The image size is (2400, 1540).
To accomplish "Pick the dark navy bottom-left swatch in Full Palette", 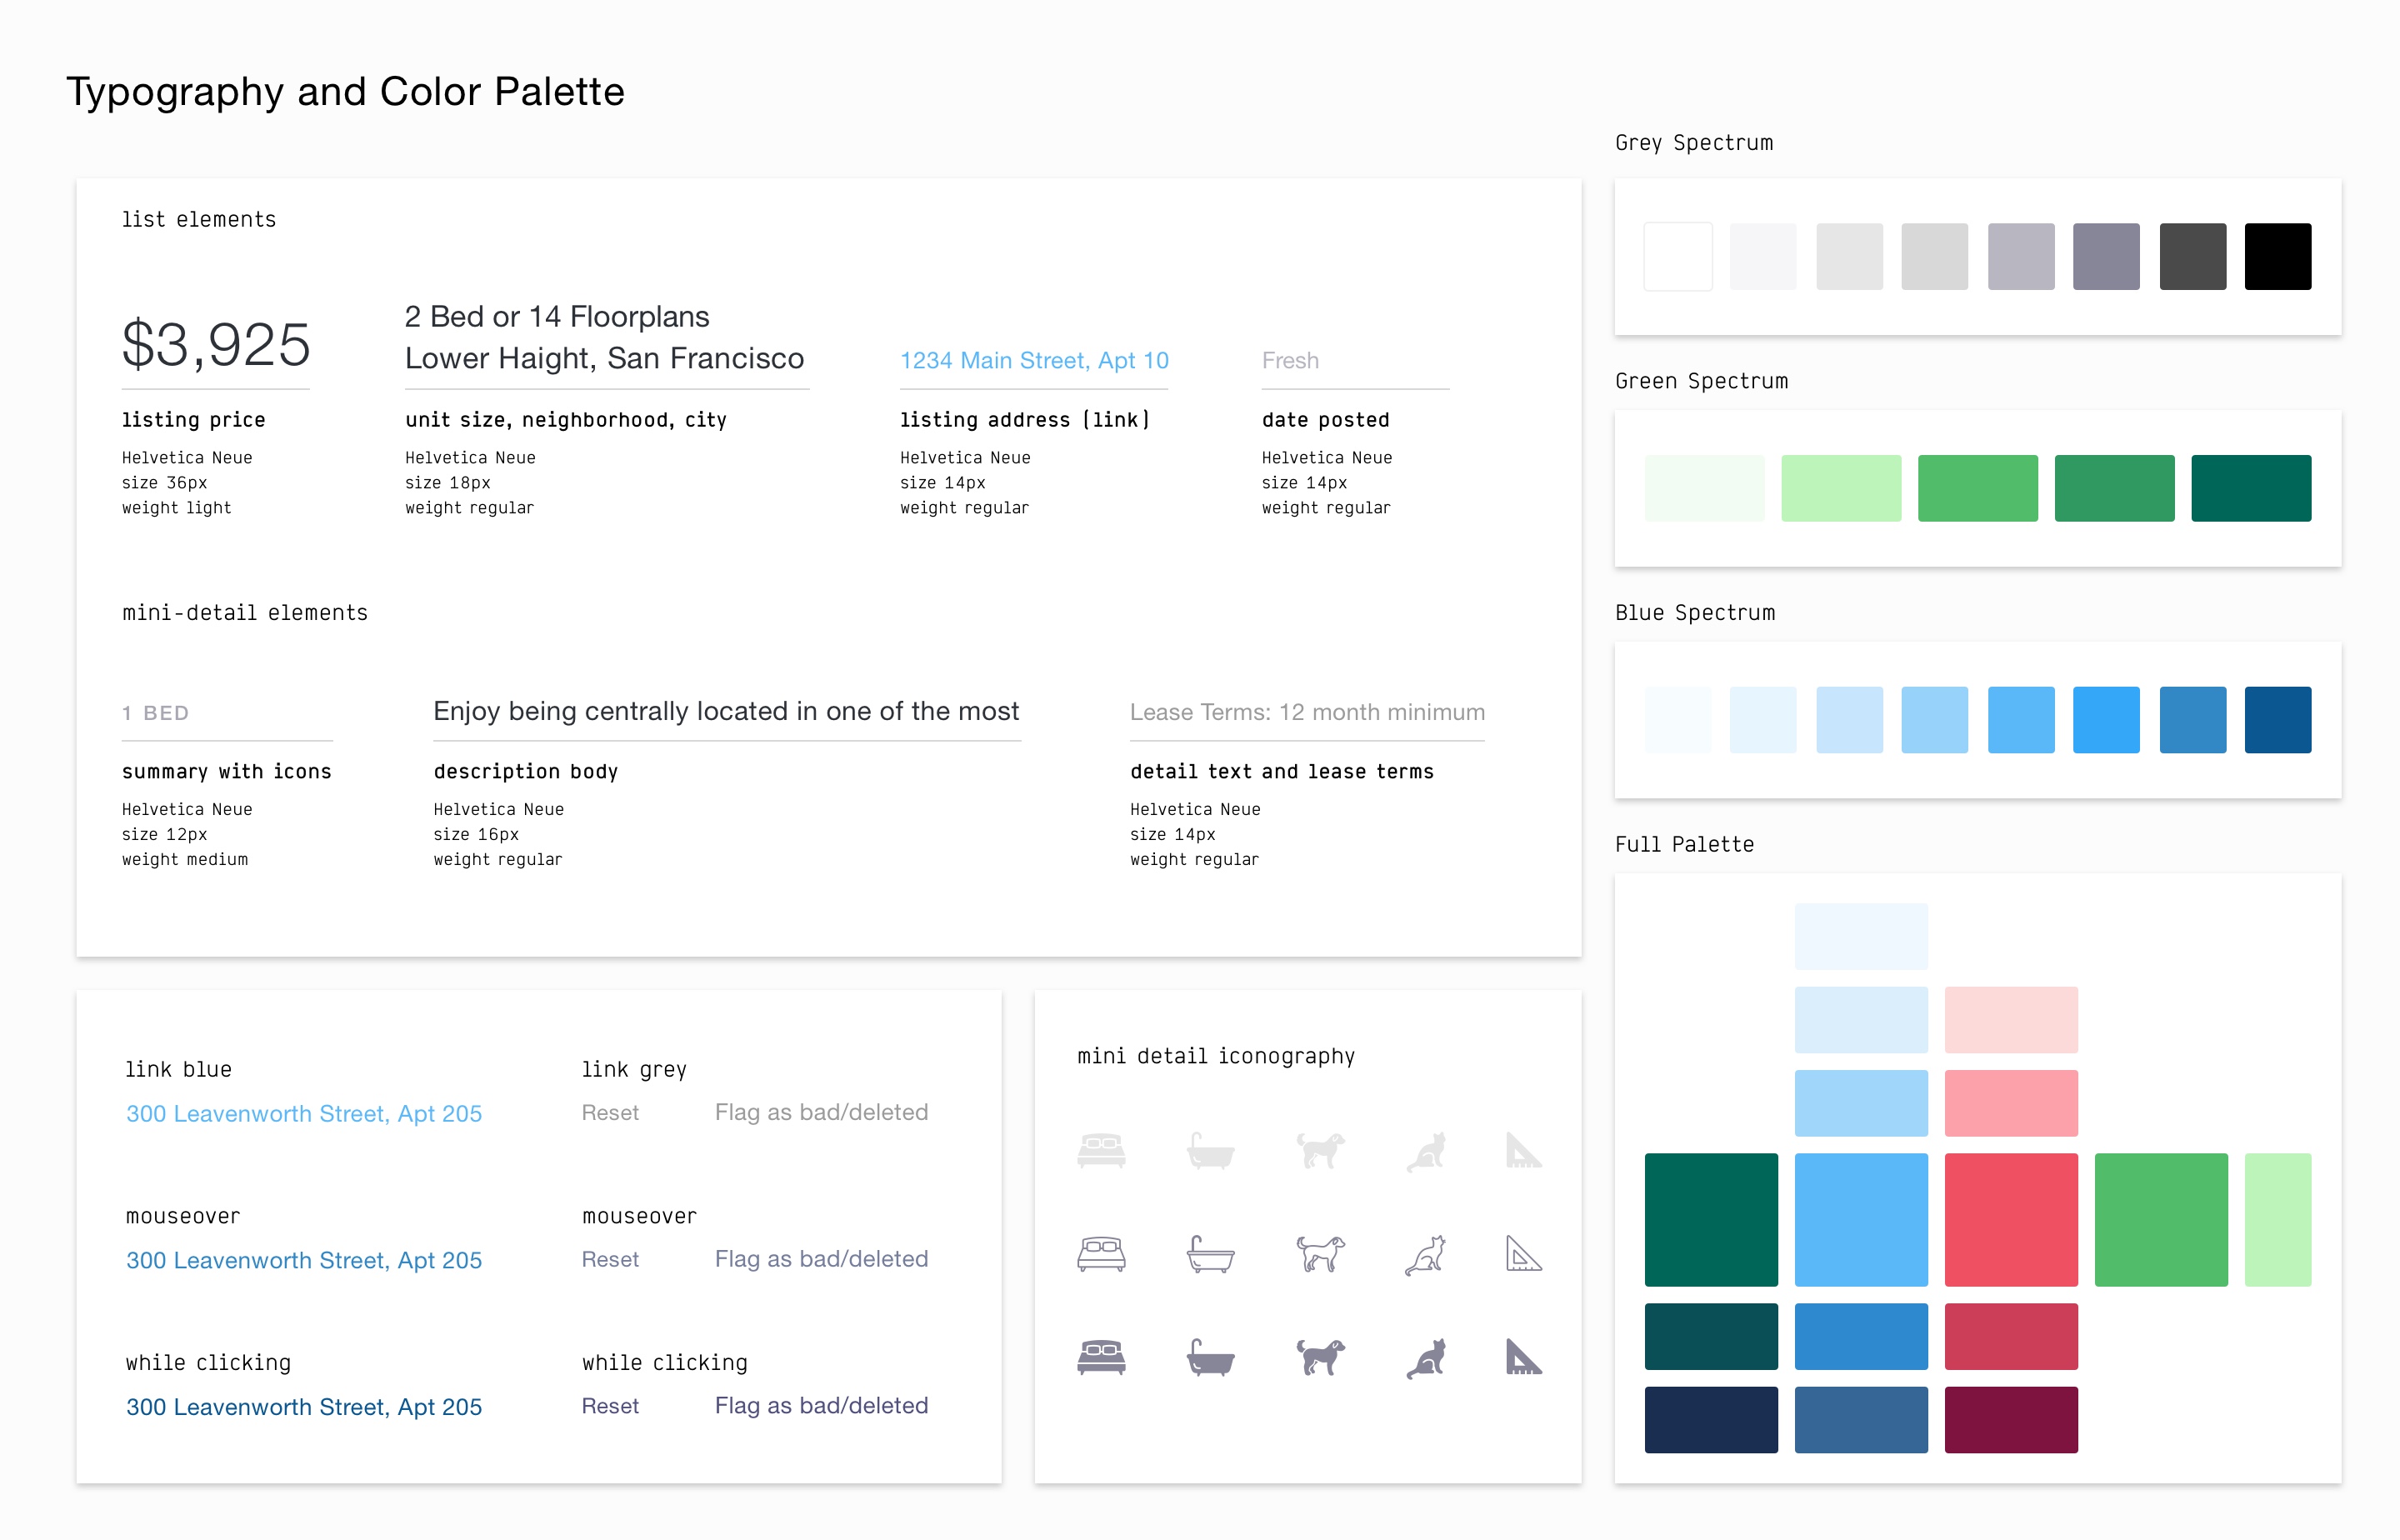I will tap(1711, 1419).
